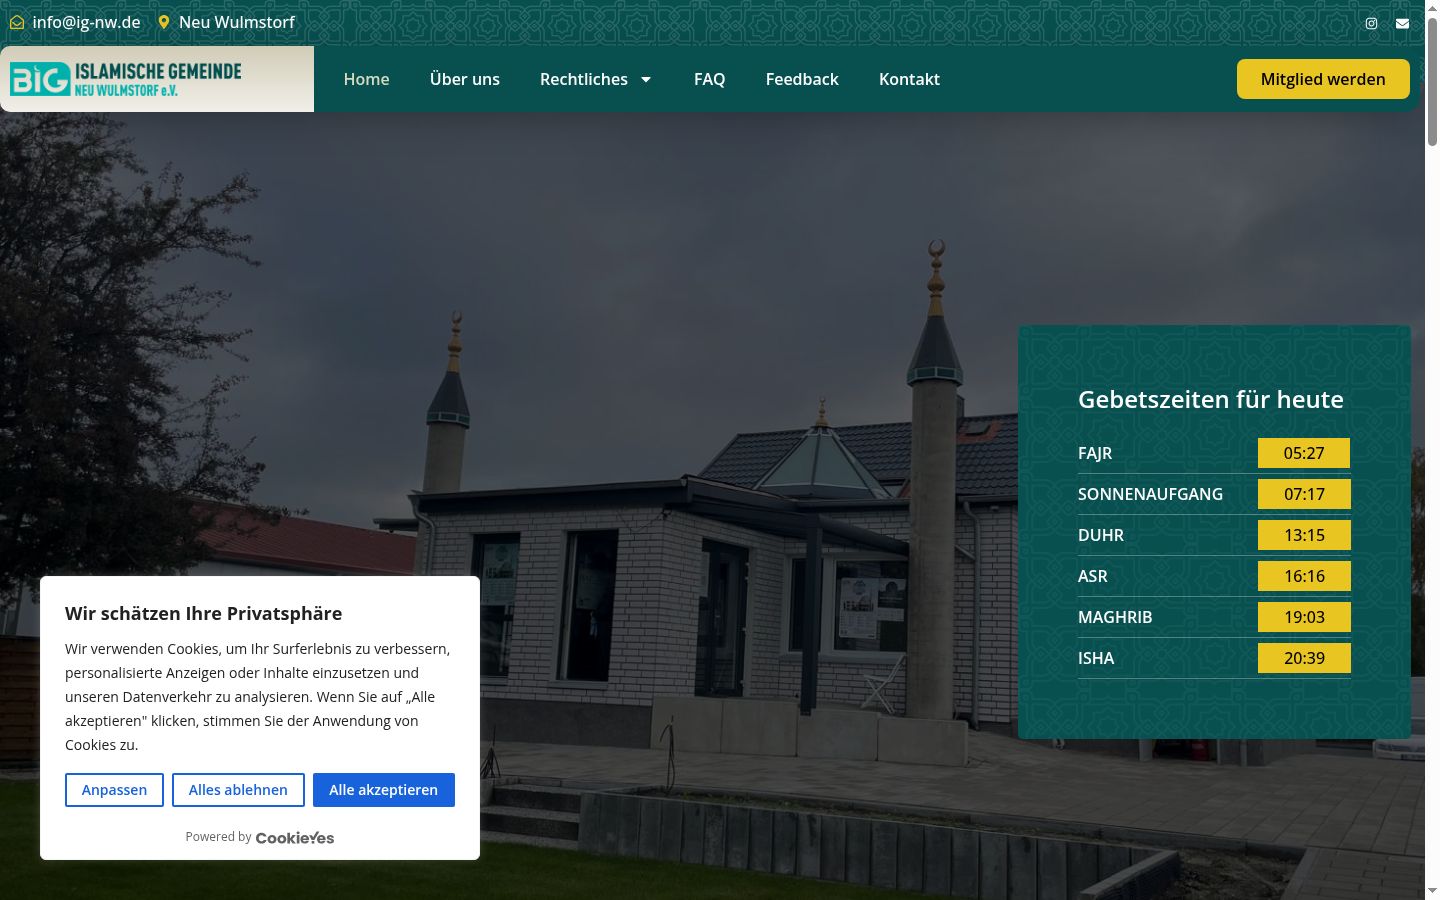Click the Gebetszeiten für heute heading
Image resolution: width=1440 pixels, height=900 pixels.
tap(1211, 399)
